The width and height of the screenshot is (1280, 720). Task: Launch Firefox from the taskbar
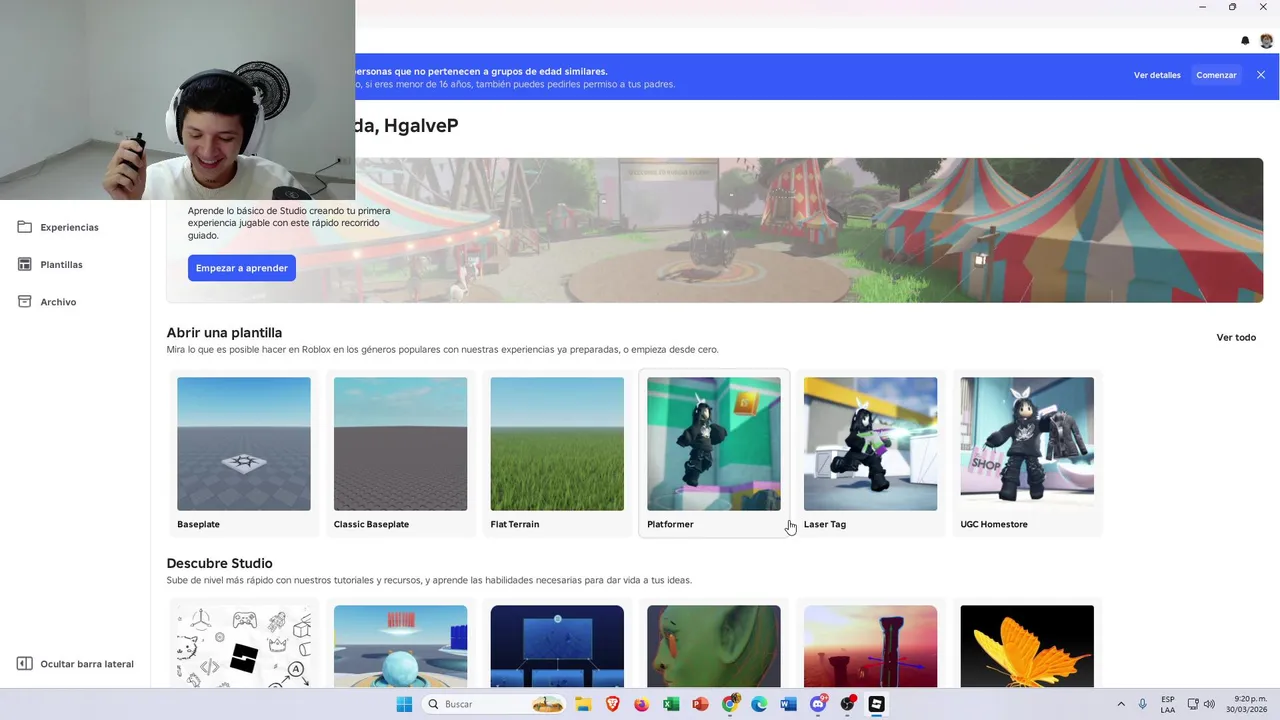[641, 704]
